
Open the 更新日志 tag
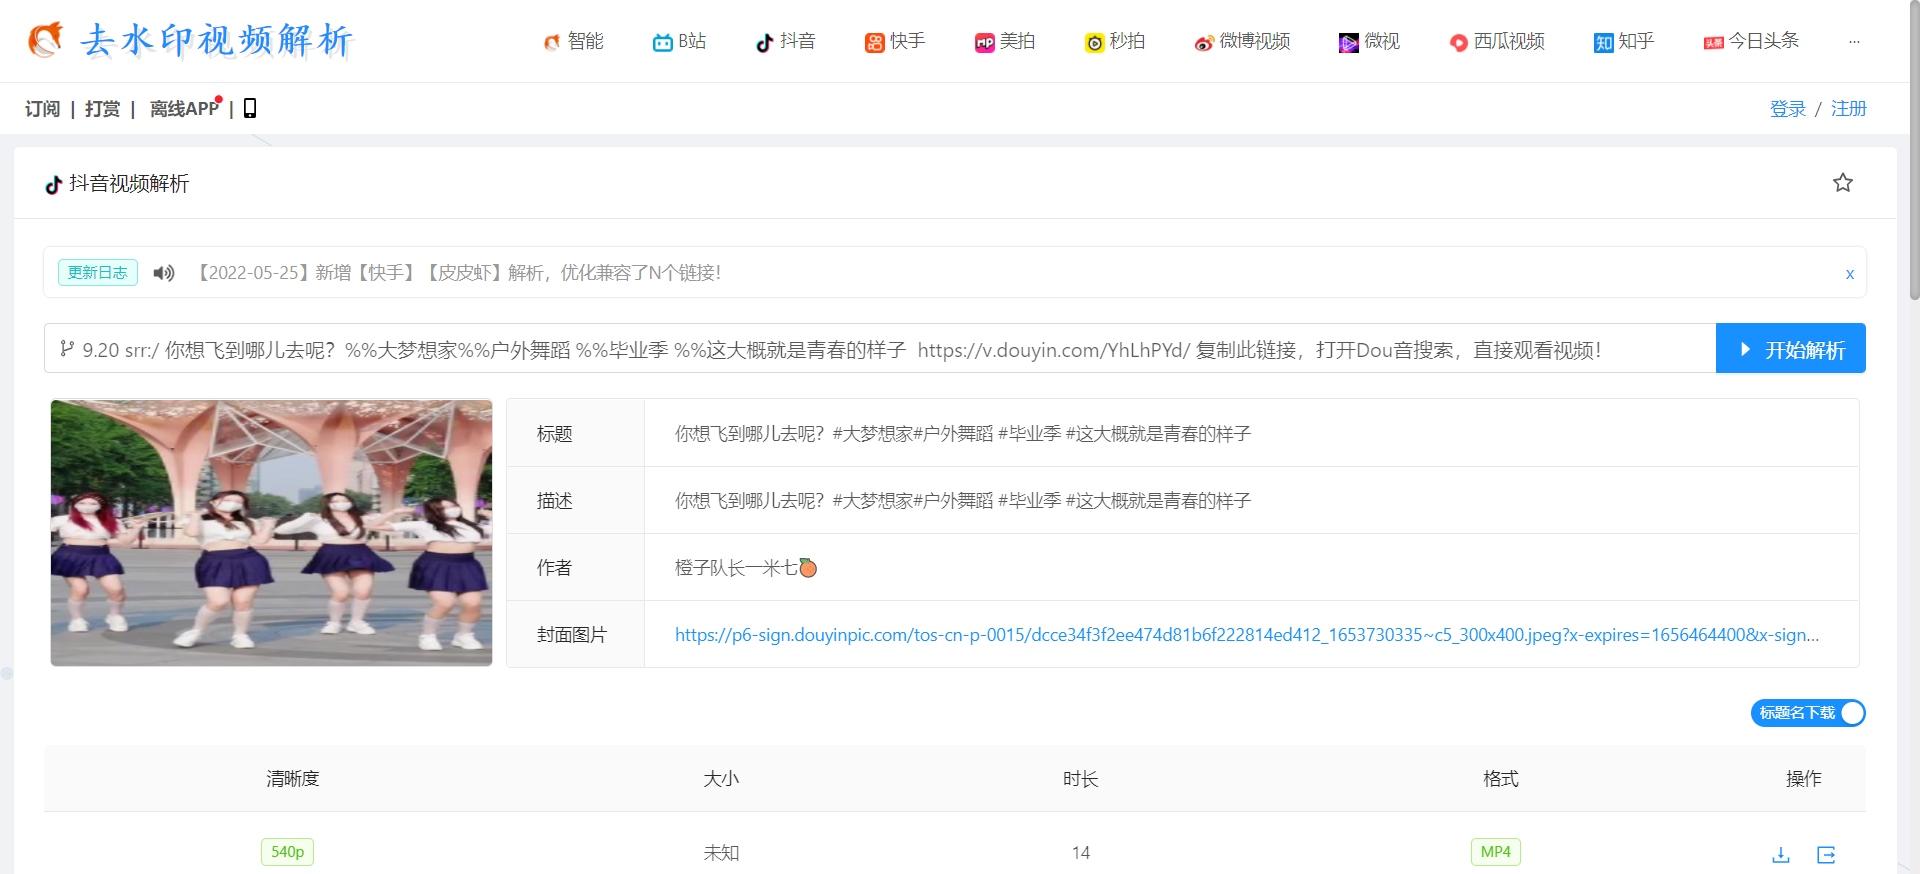click(98, 272)
